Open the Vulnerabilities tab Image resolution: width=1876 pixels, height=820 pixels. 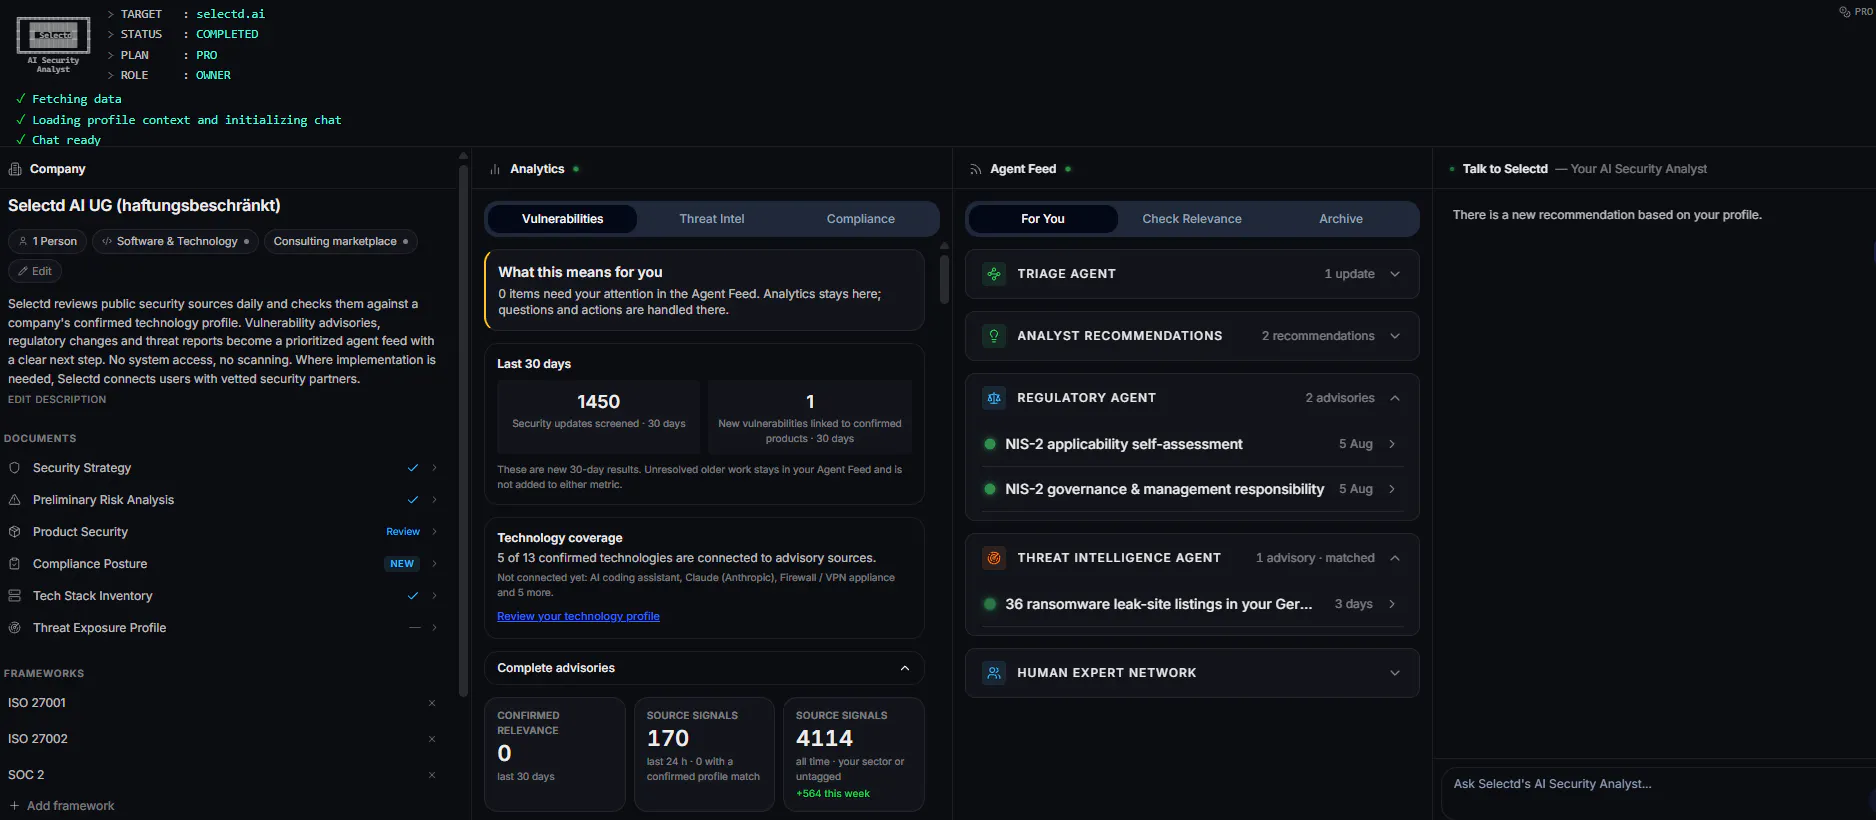(x=562, y=219)
